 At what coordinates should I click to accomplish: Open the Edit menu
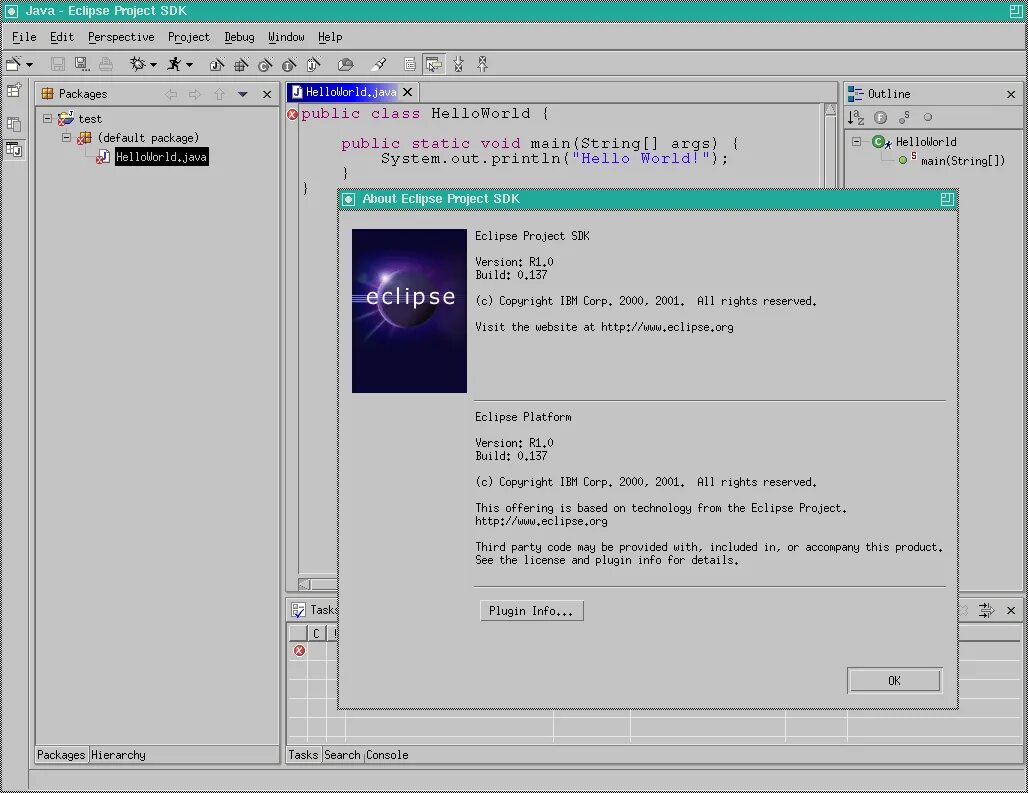62,37
